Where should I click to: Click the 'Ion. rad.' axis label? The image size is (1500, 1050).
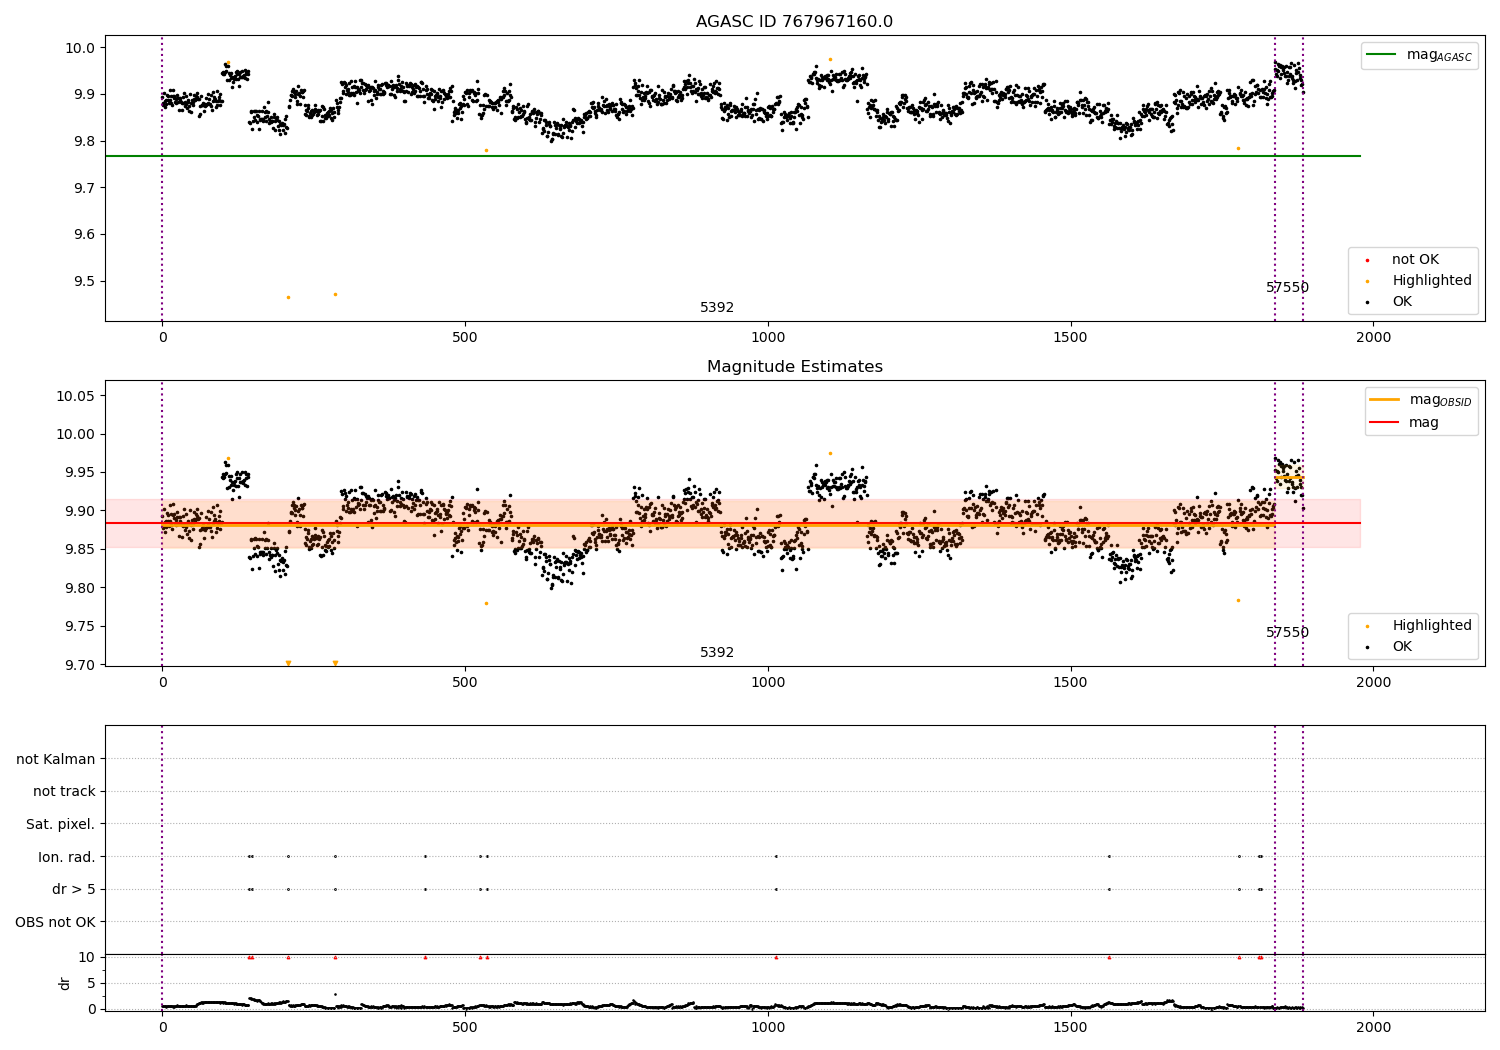(x=67, y=857)
